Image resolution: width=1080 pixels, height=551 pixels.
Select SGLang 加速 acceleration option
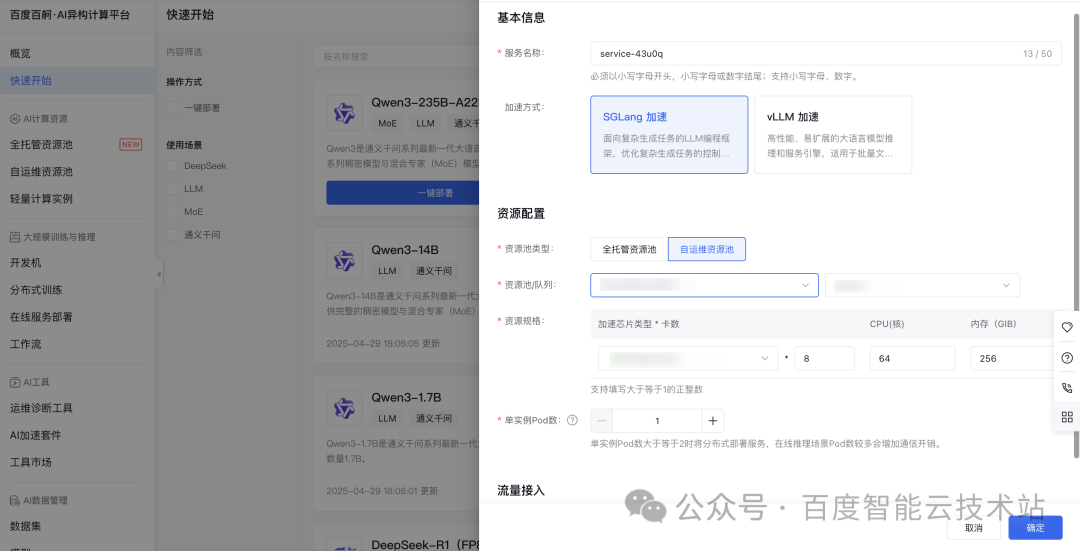[x=669, y=134]
